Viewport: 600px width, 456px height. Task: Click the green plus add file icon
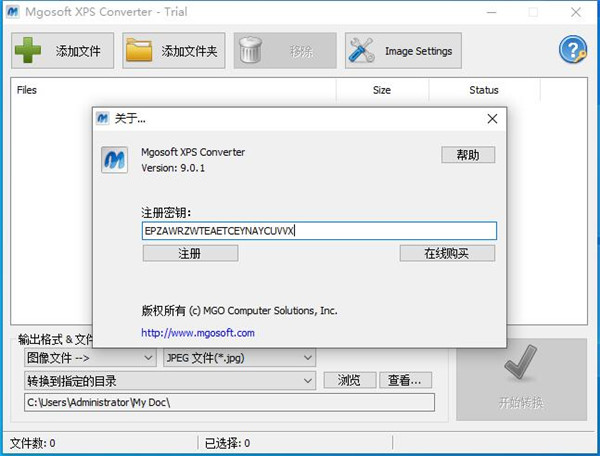(x=28, y=50)
